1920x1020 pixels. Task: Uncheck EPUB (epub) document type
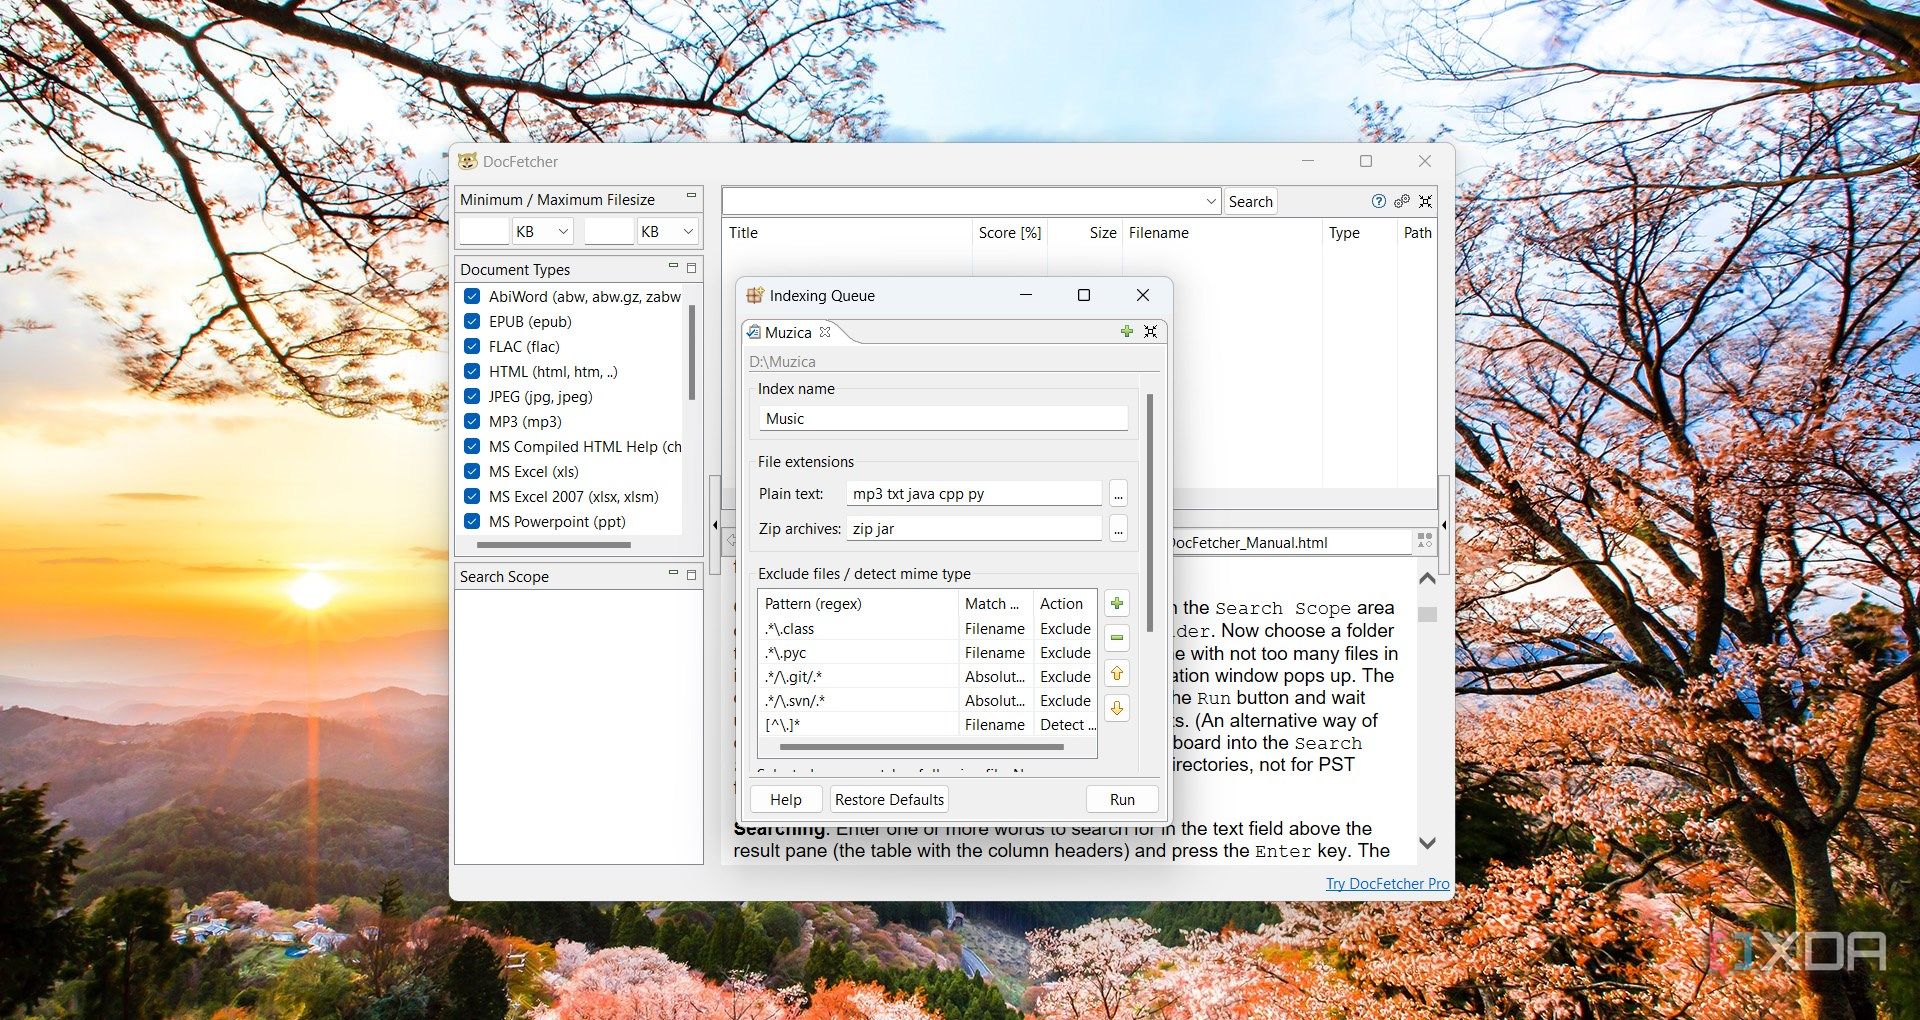[x=472, y=321]
